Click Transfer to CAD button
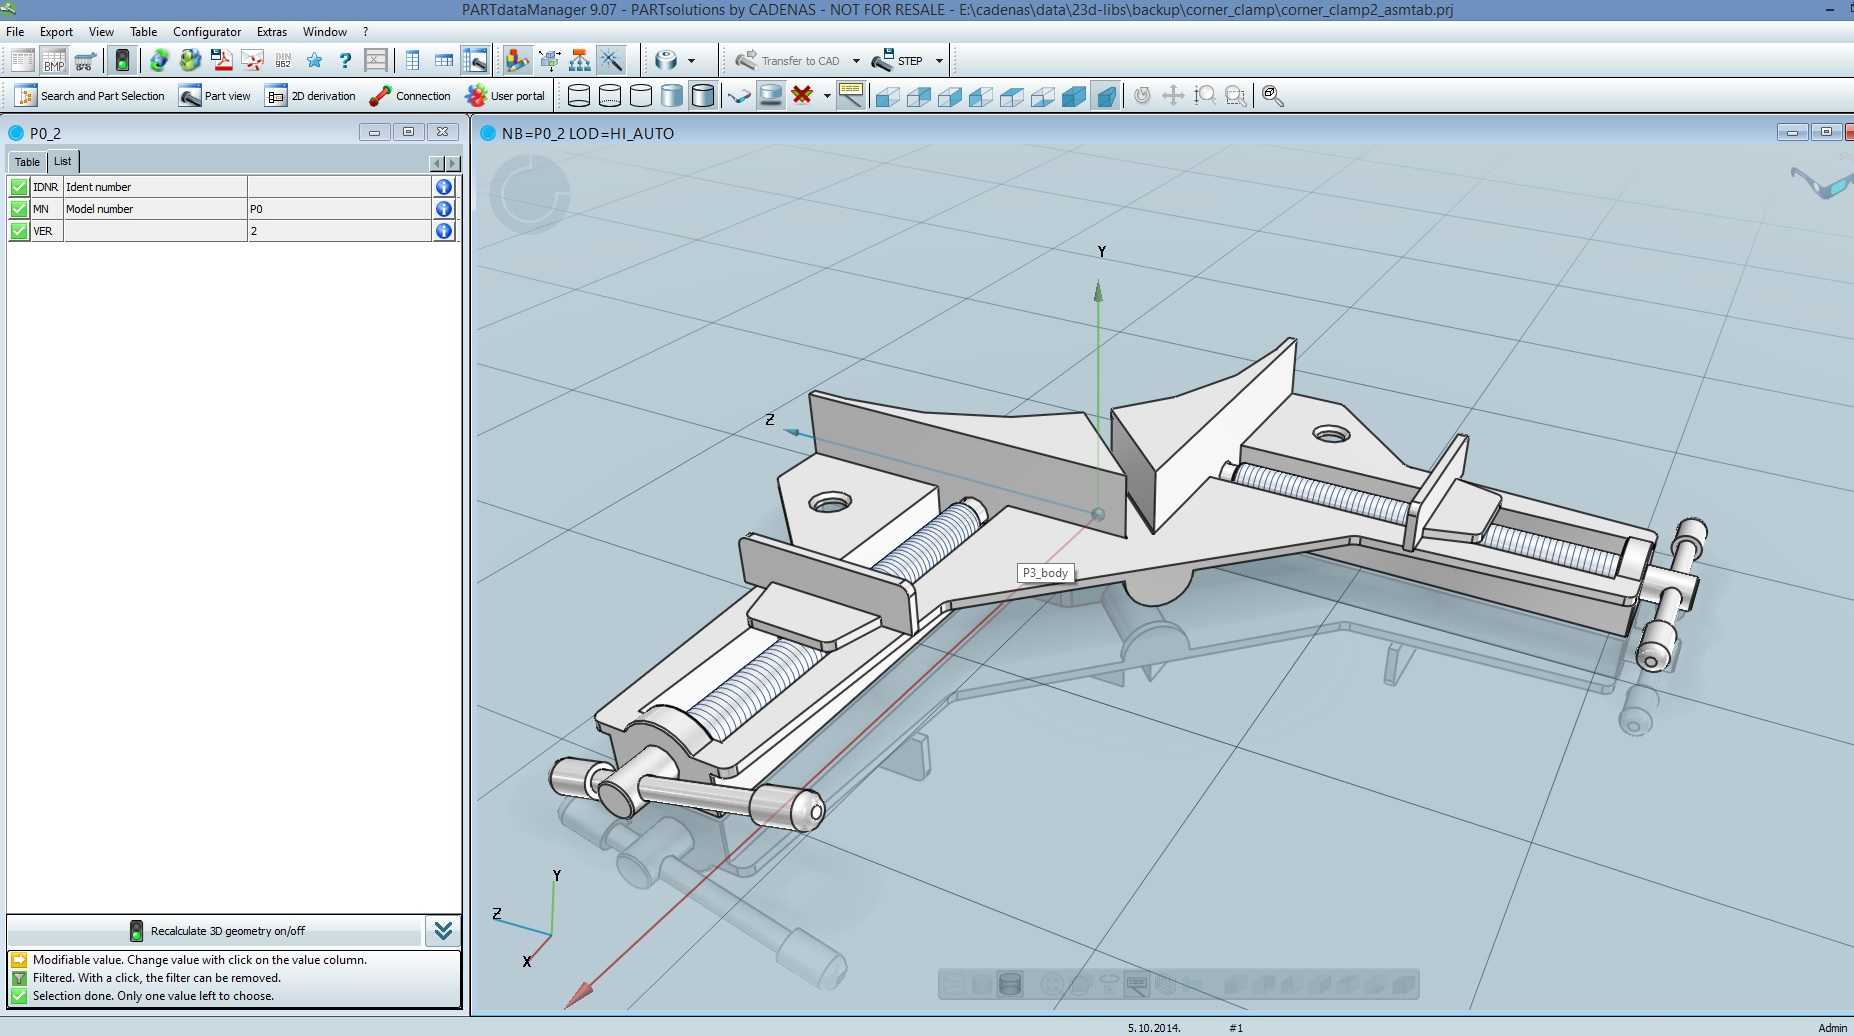The height and width of the screenshot is (1036, 1854). click(x=788, y=61)
